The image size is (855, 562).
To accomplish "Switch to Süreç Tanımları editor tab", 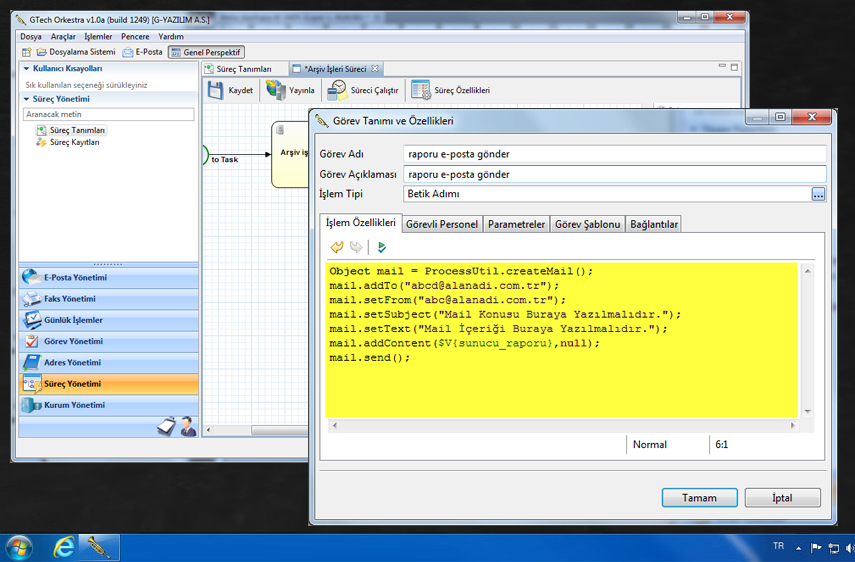I will click(238, 69).
